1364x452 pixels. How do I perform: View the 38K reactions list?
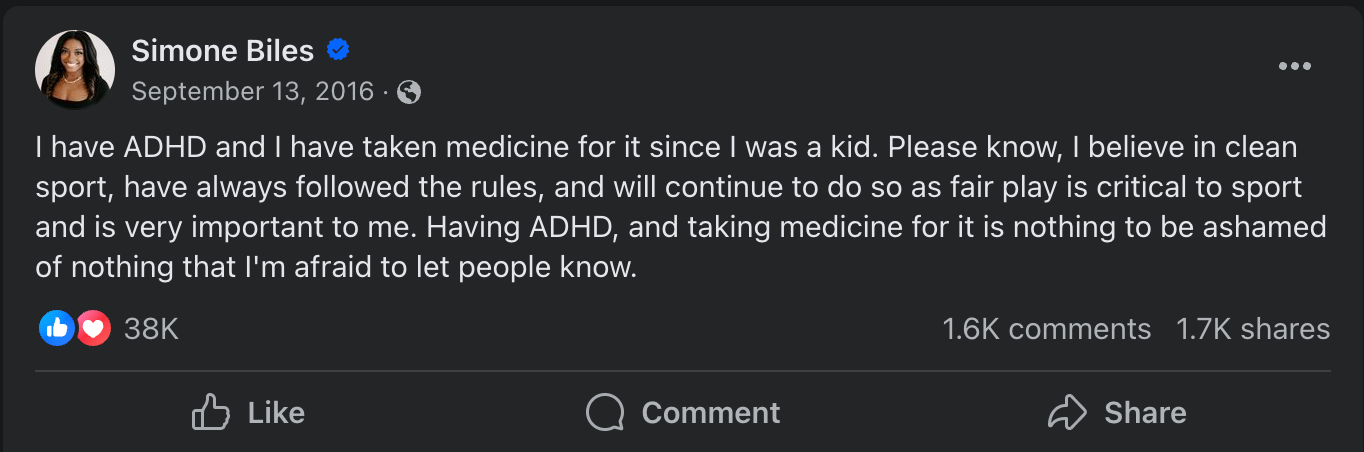tap(151, 329)
